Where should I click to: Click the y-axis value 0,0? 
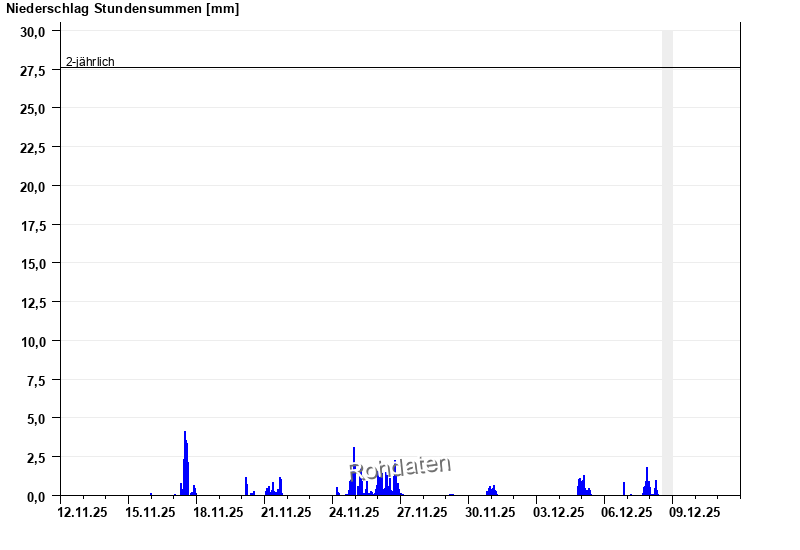[36, 496]
